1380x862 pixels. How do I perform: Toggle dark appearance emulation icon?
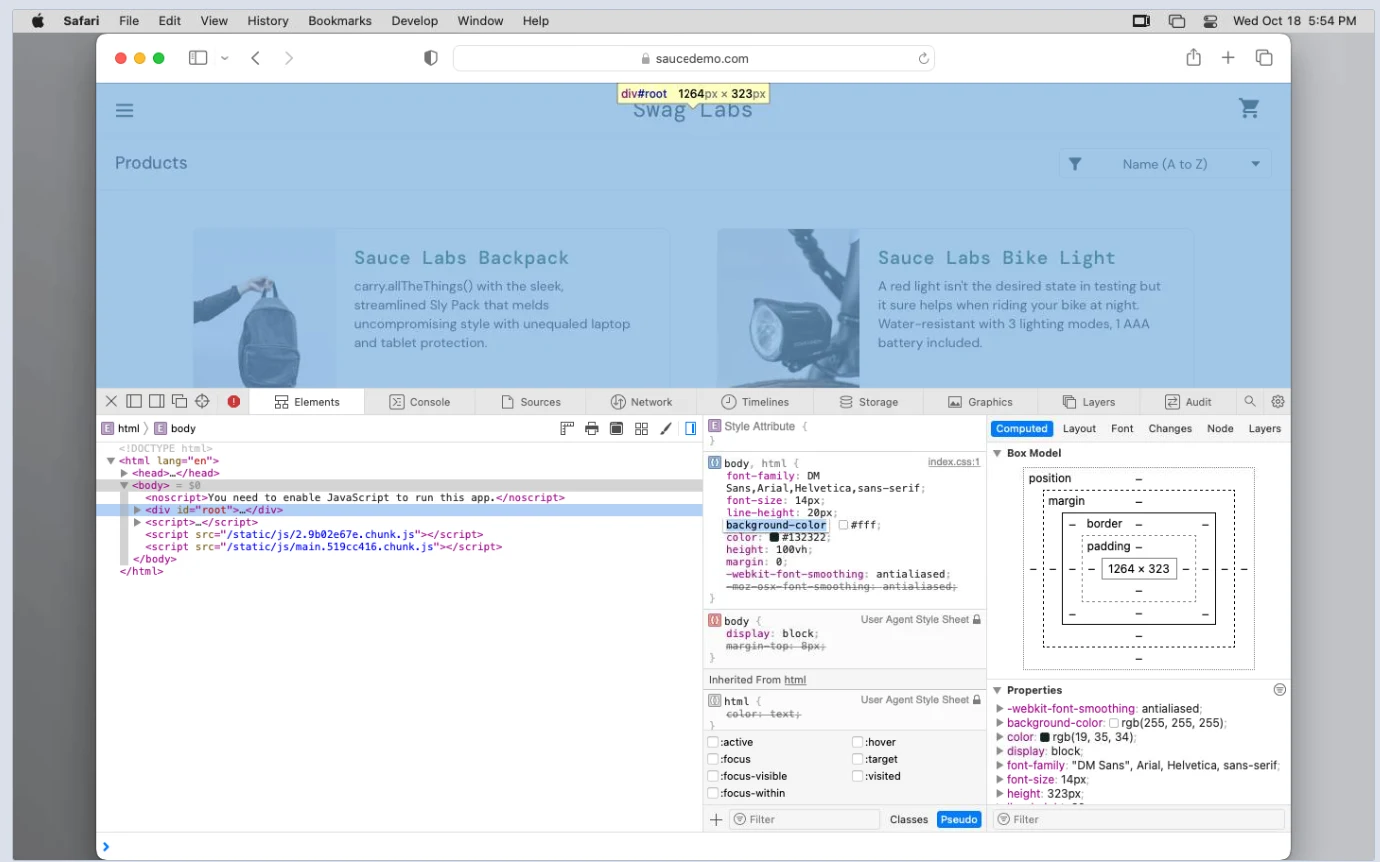616,428
